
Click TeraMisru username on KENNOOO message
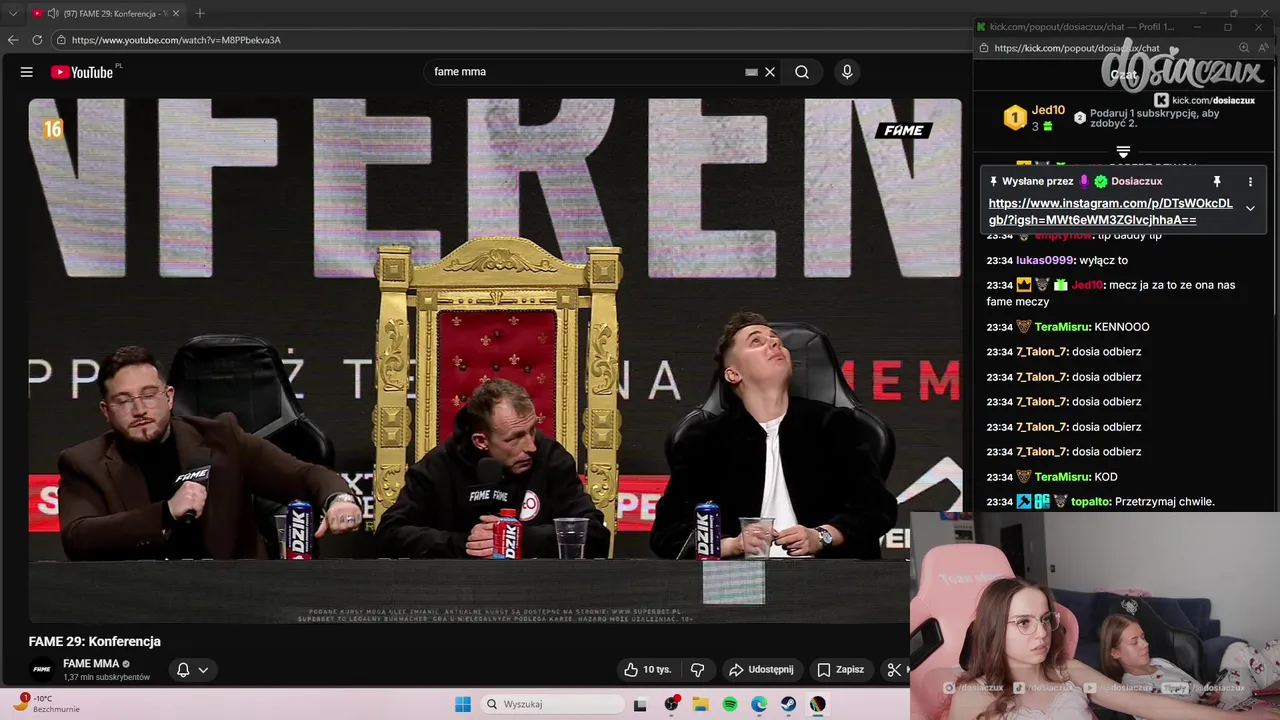1062,327
